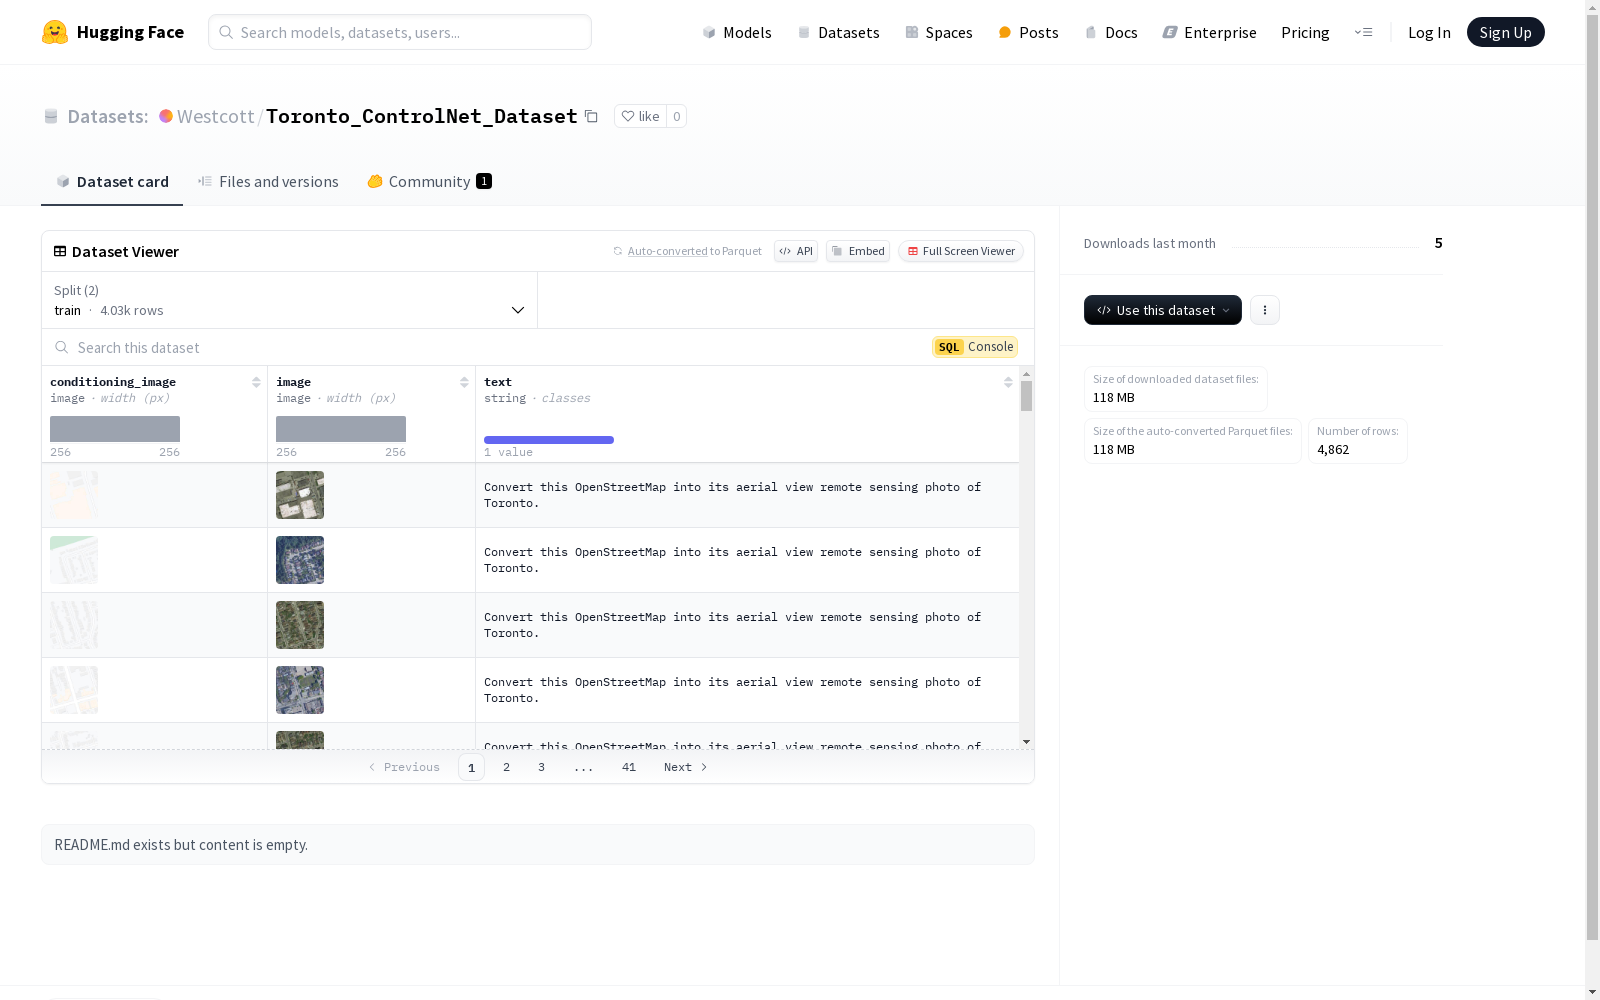Click the dataset viewer vertical scrollbar
The width and height of the screenshot is (1600, 1000).
(x=1026, y=395)
